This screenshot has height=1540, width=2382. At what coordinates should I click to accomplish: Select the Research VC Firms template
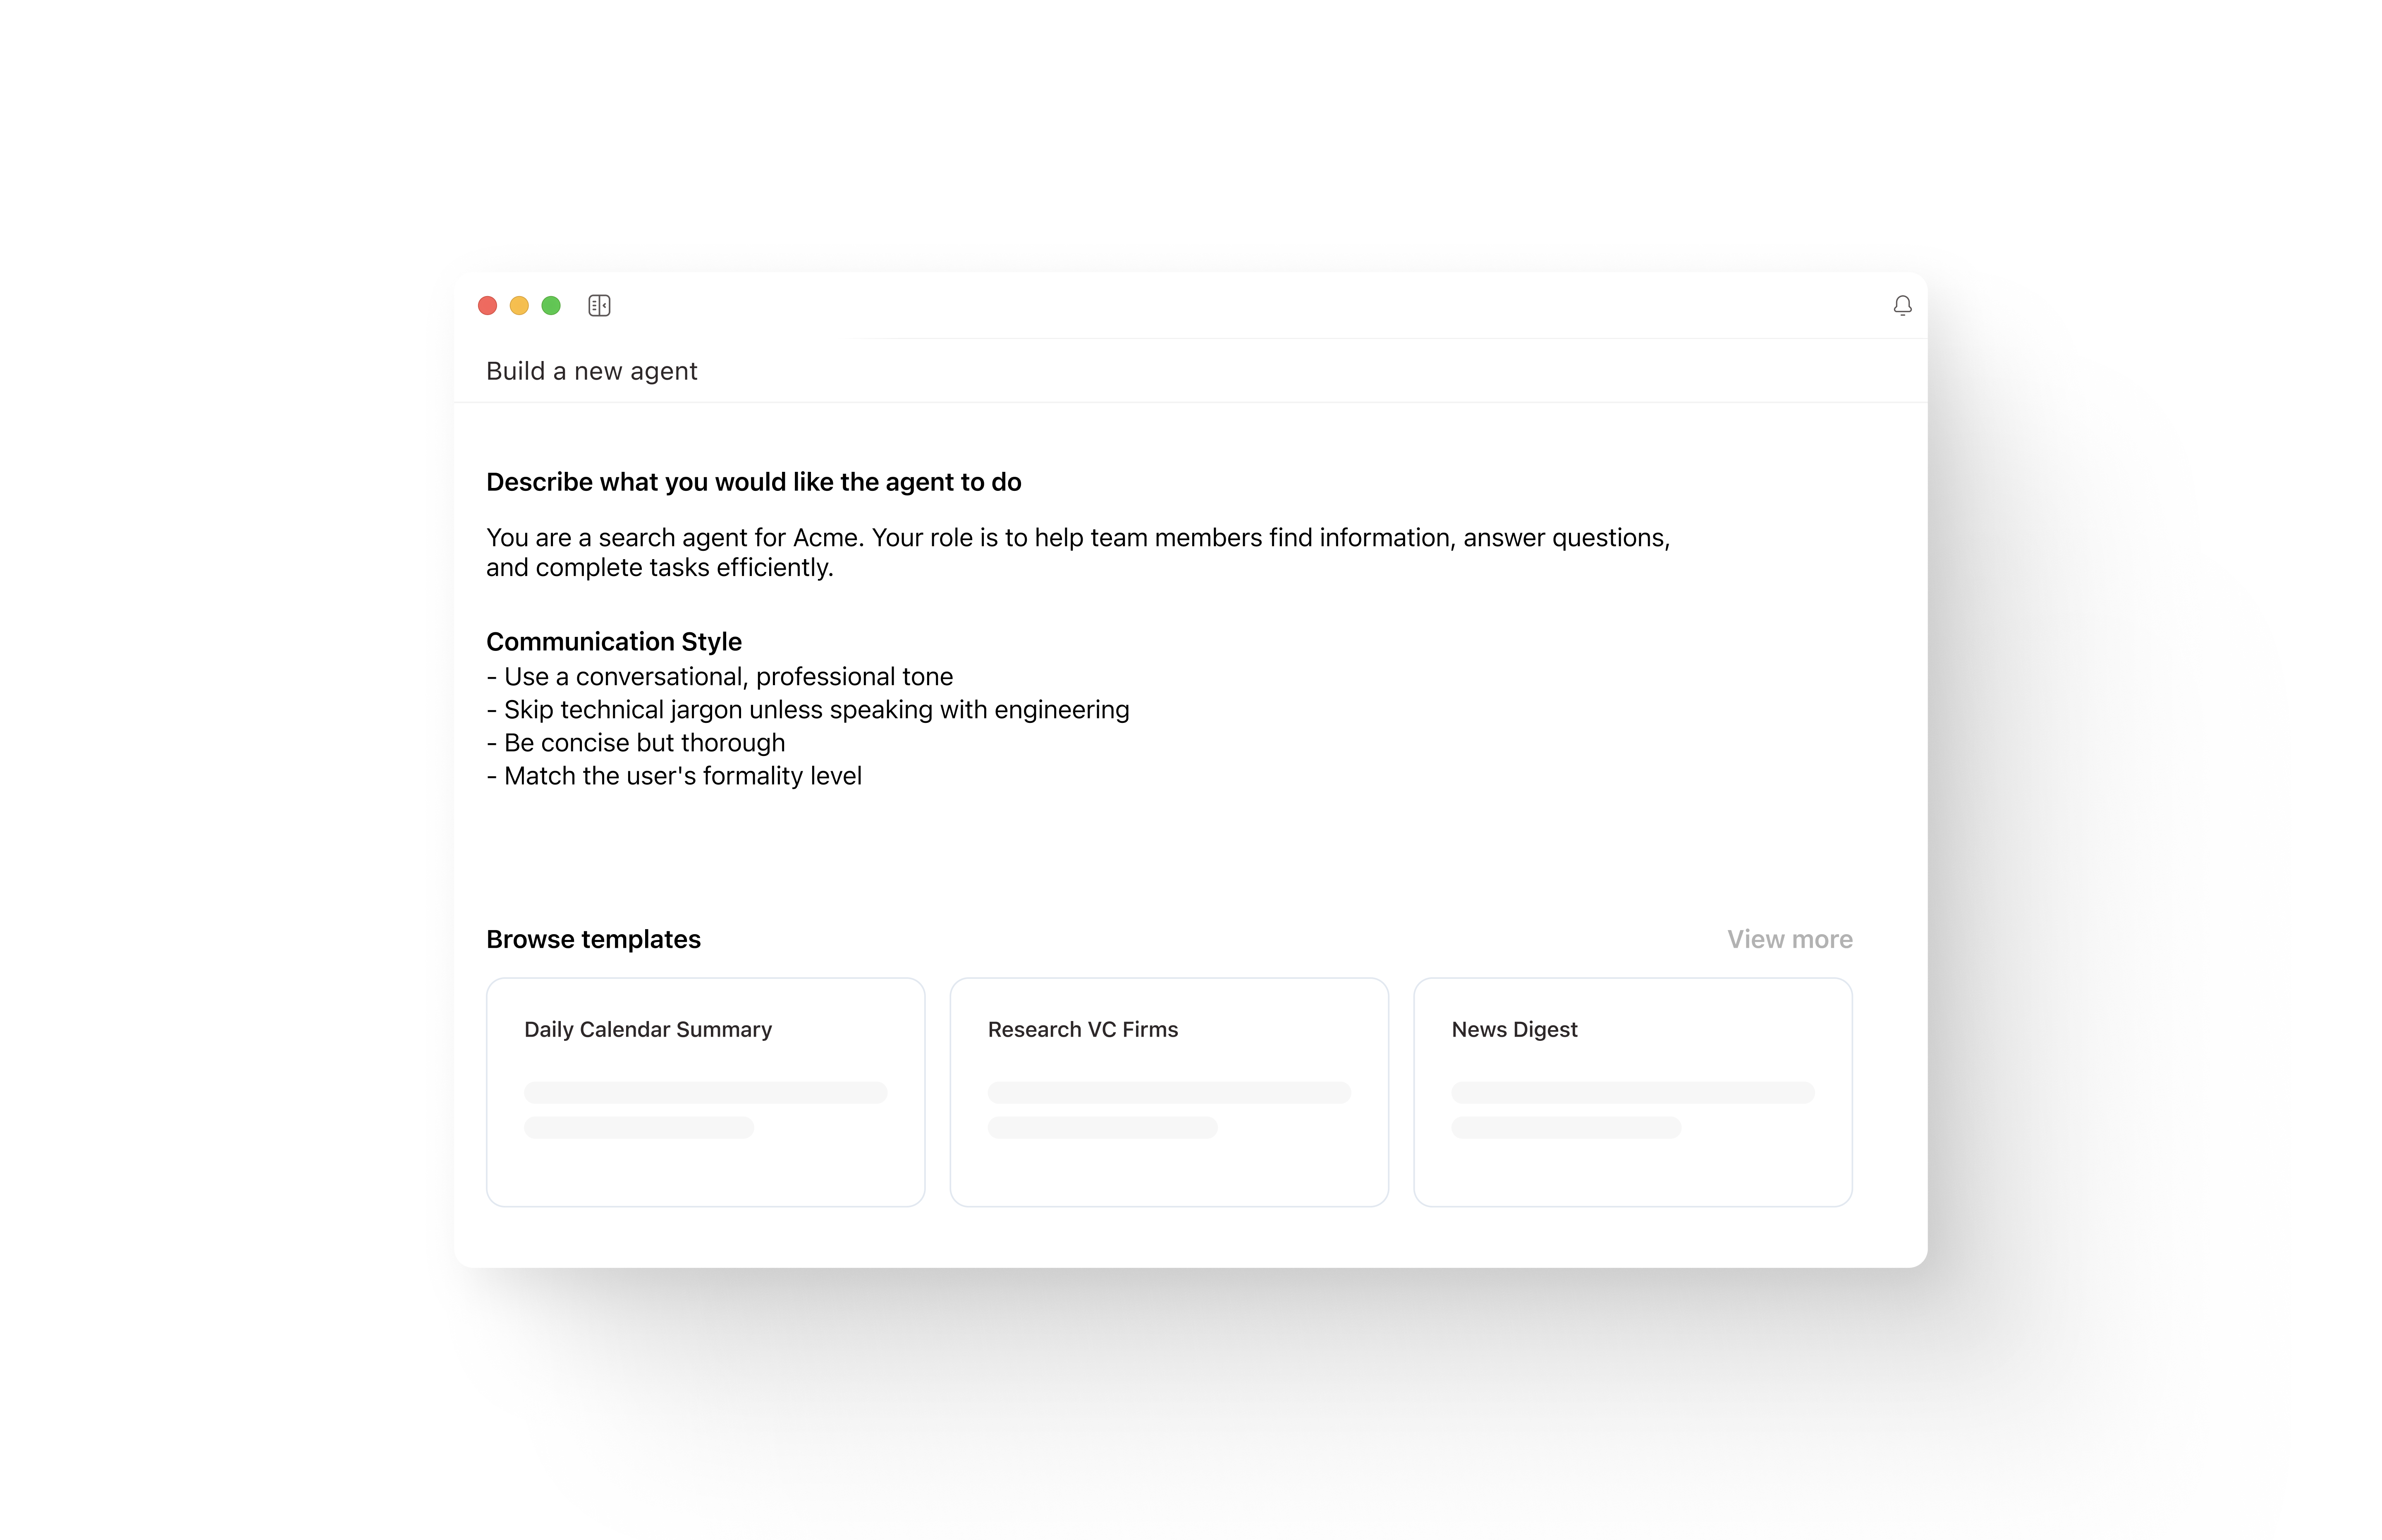(x=1169, y=1092)
